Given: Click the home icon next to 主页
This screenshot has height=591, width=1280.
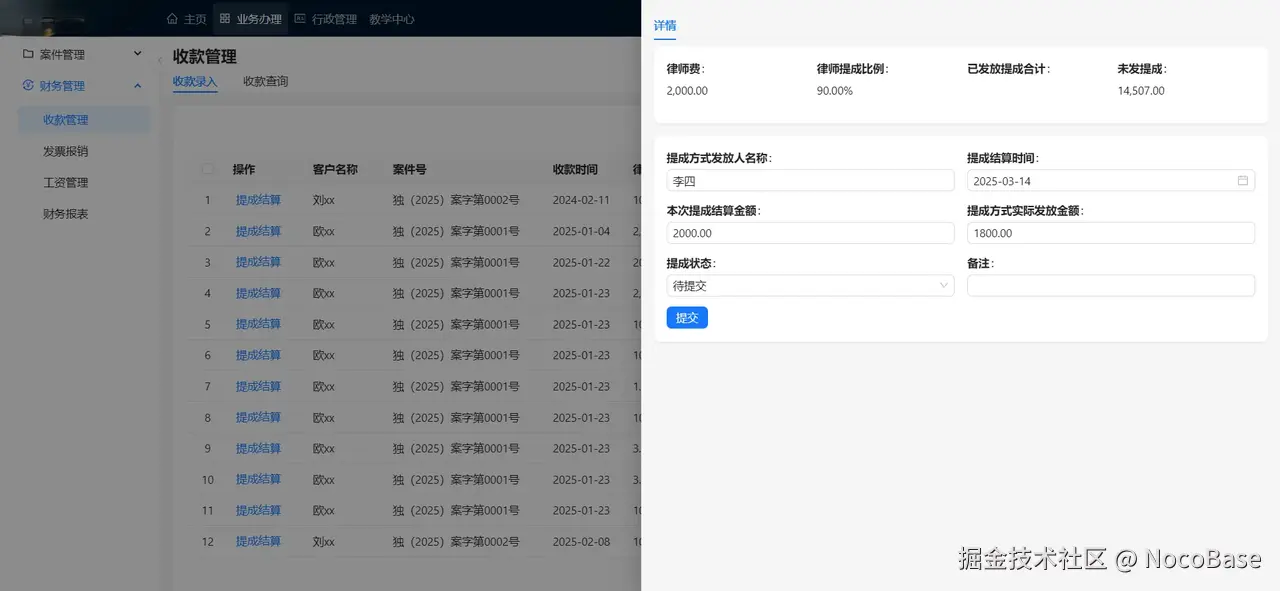Looking at the screenshot, I should pyautogui.click(x=172, y=19).
